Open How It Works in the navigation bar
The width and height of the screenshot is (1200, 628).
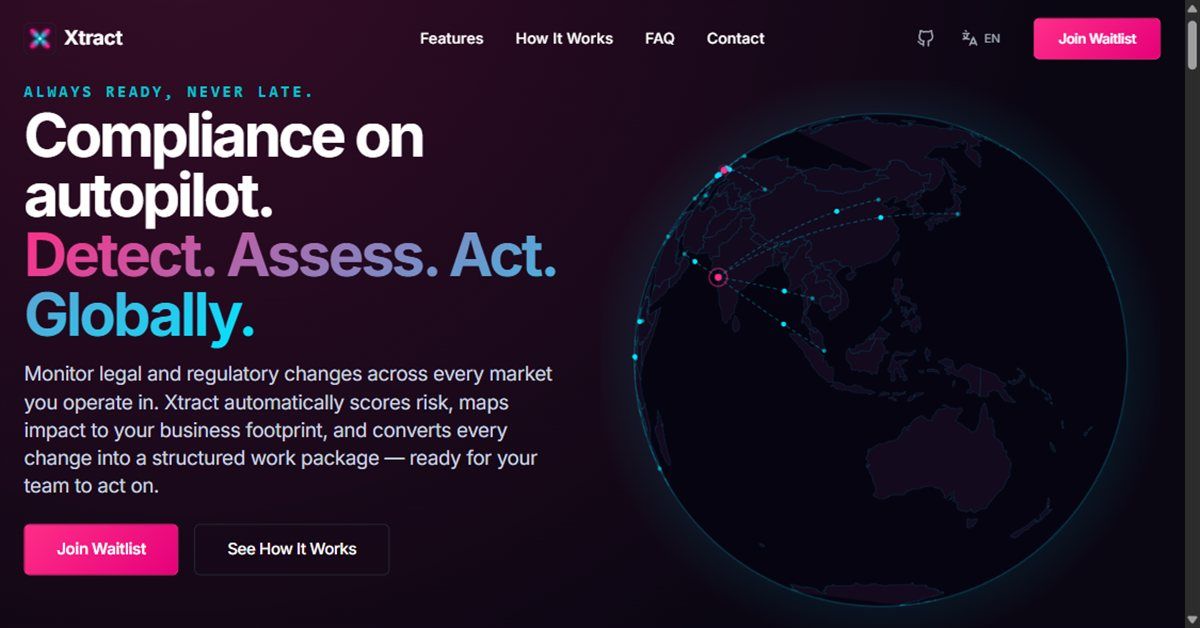564,39
